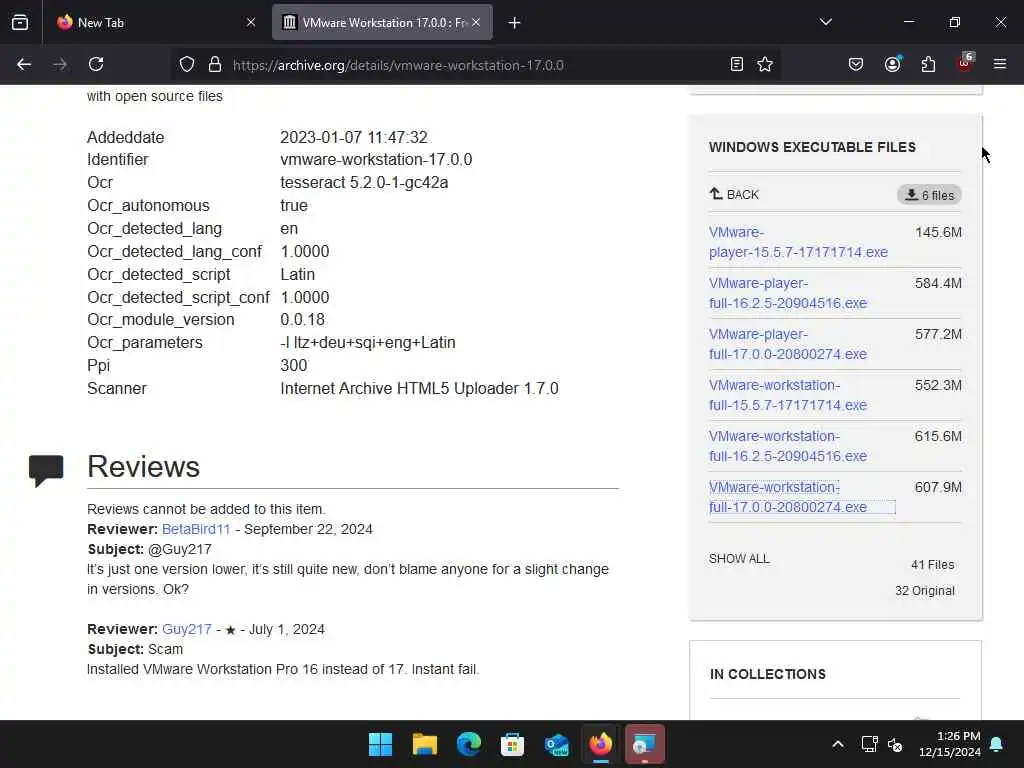Click the Reviews speech bubble icon
Image resolution: width=1024 pixels, height=768 pixels.
pyautogui.click(x=46, y=471)
